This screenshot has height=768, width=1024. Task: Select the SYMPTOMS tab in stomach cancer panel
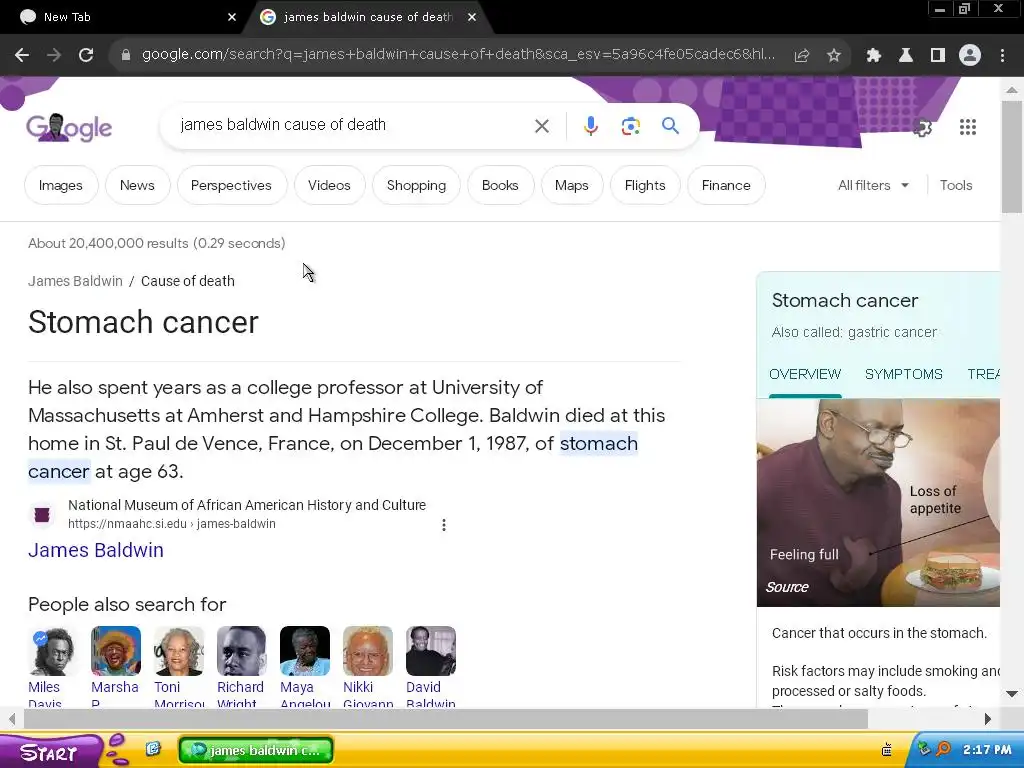(904, 374)
